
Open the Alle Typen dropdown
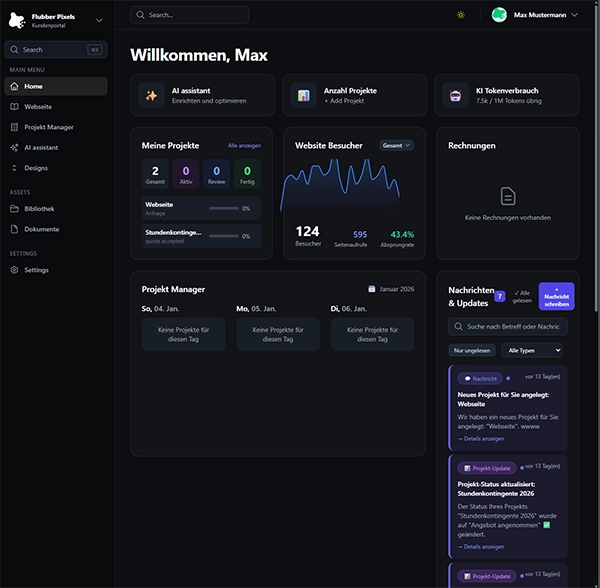[x=531, y=351]
